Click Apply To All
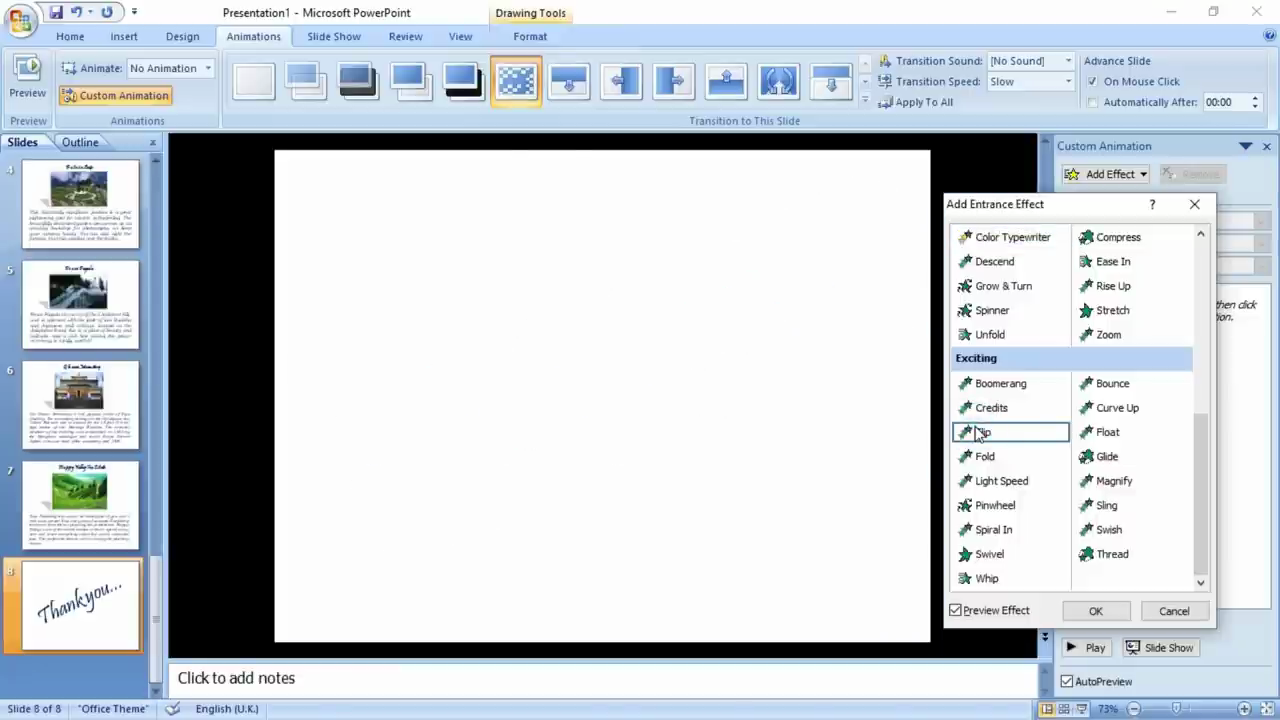 [916, 102]
